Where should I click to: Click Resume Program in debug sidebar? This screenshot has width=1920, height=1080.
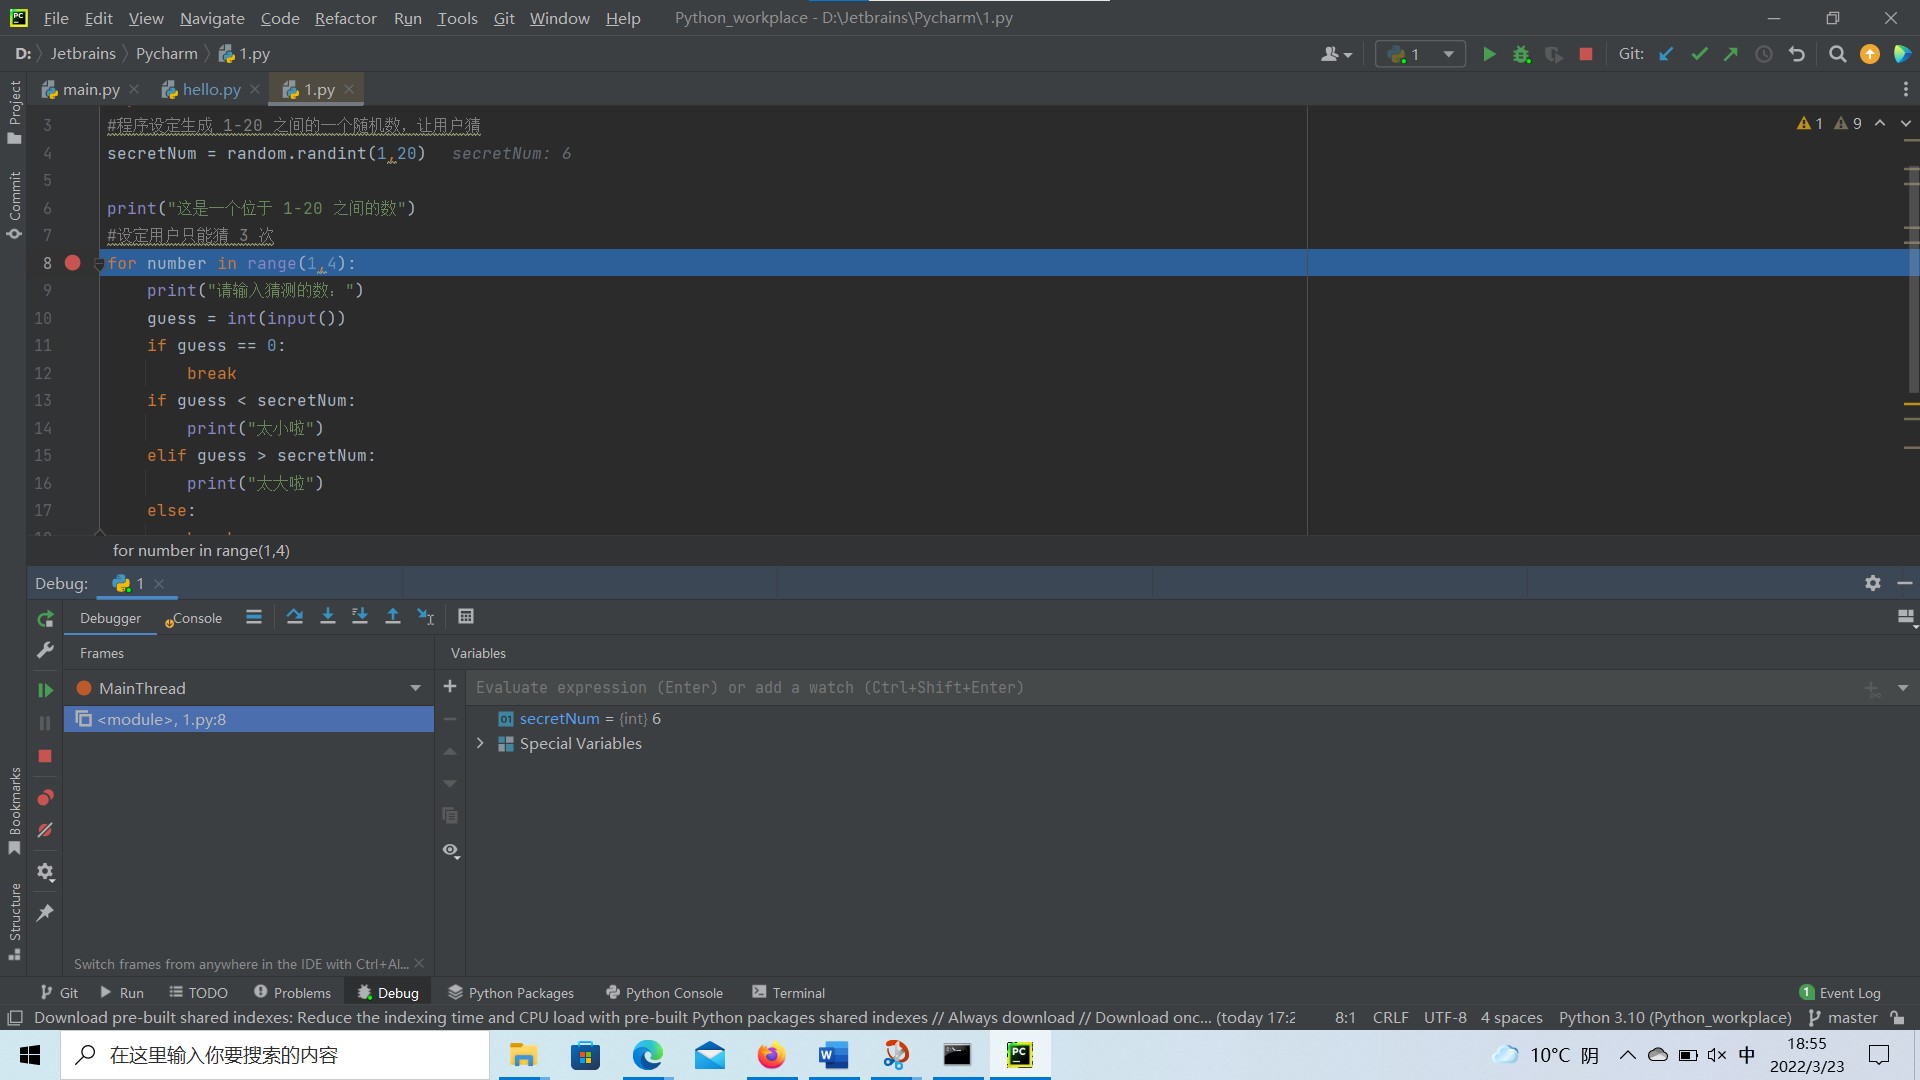(45, 690)
